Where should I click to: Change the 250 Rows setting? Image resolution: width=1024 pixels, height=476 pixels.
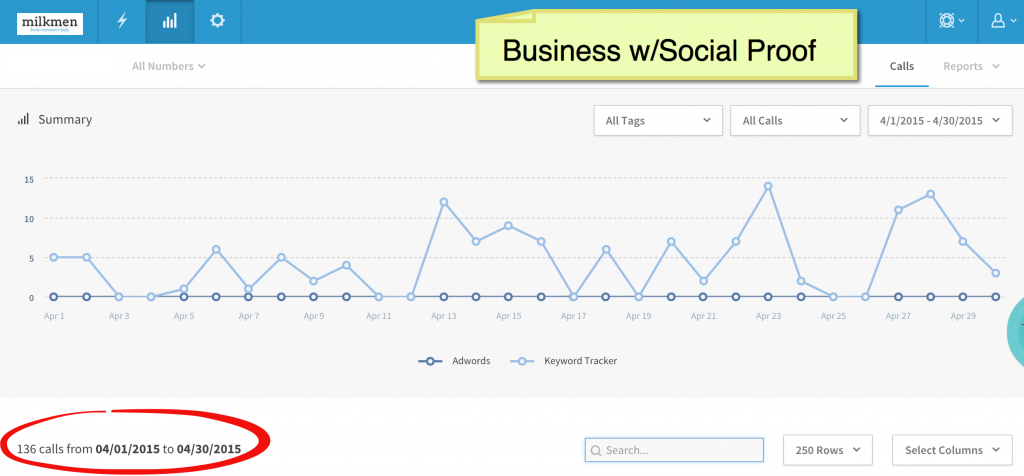(x=827, y=450)
